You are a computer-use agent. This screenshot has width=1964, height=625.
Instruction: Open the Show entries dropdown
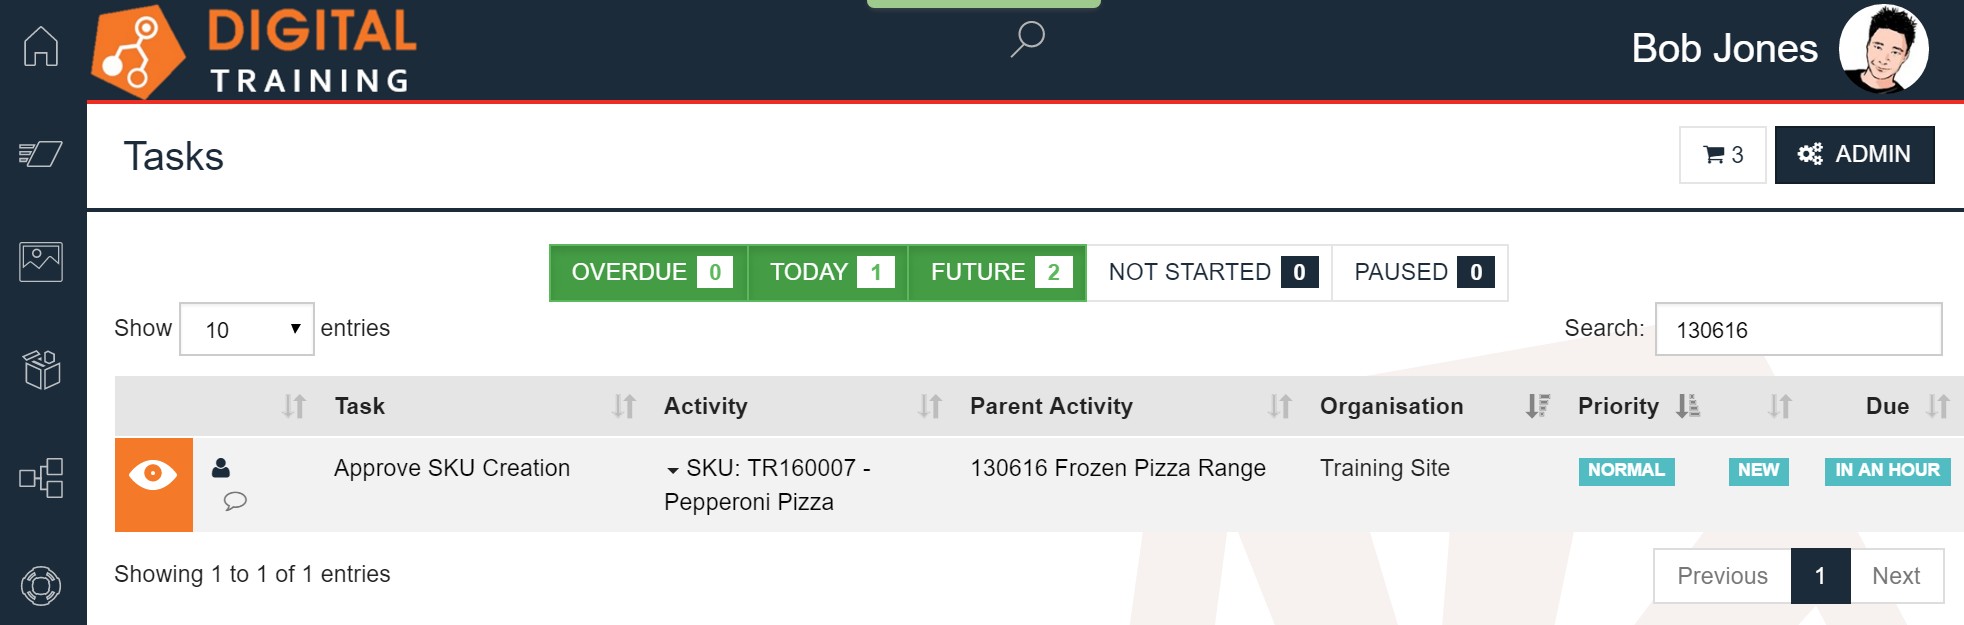click(x=247, y=329)
